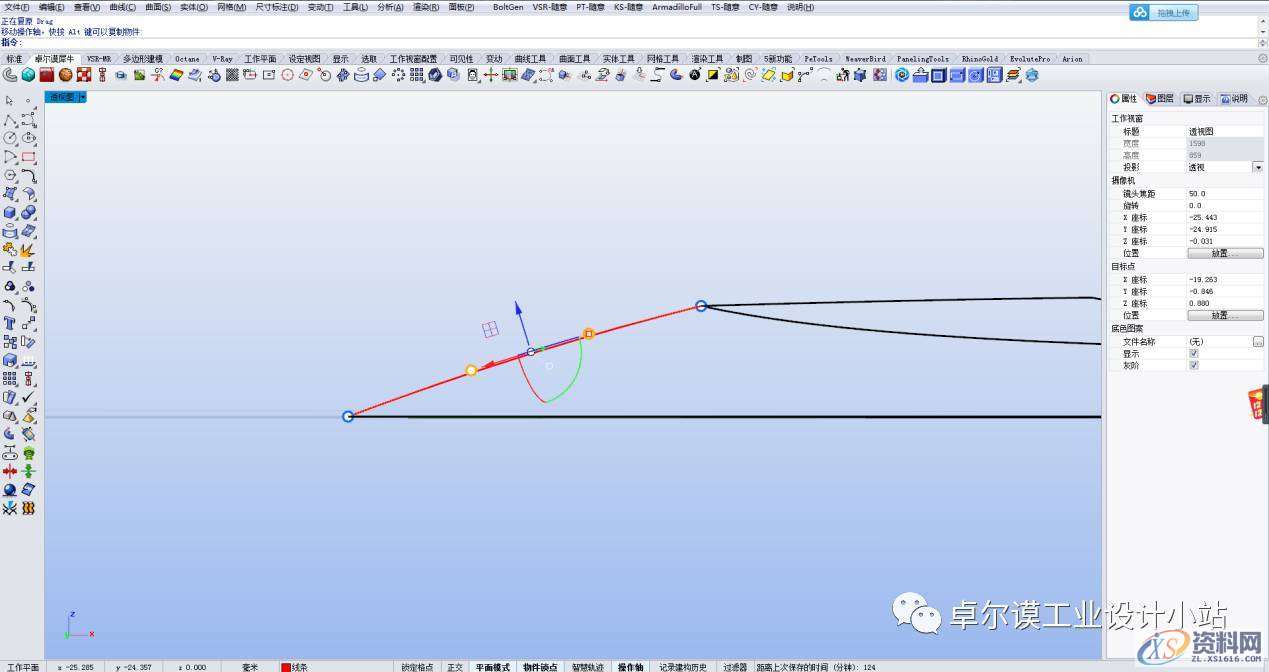Click the red layer color swatch in status bar
Viewport: 1269px width, 672px height.
tap(286, 667)
